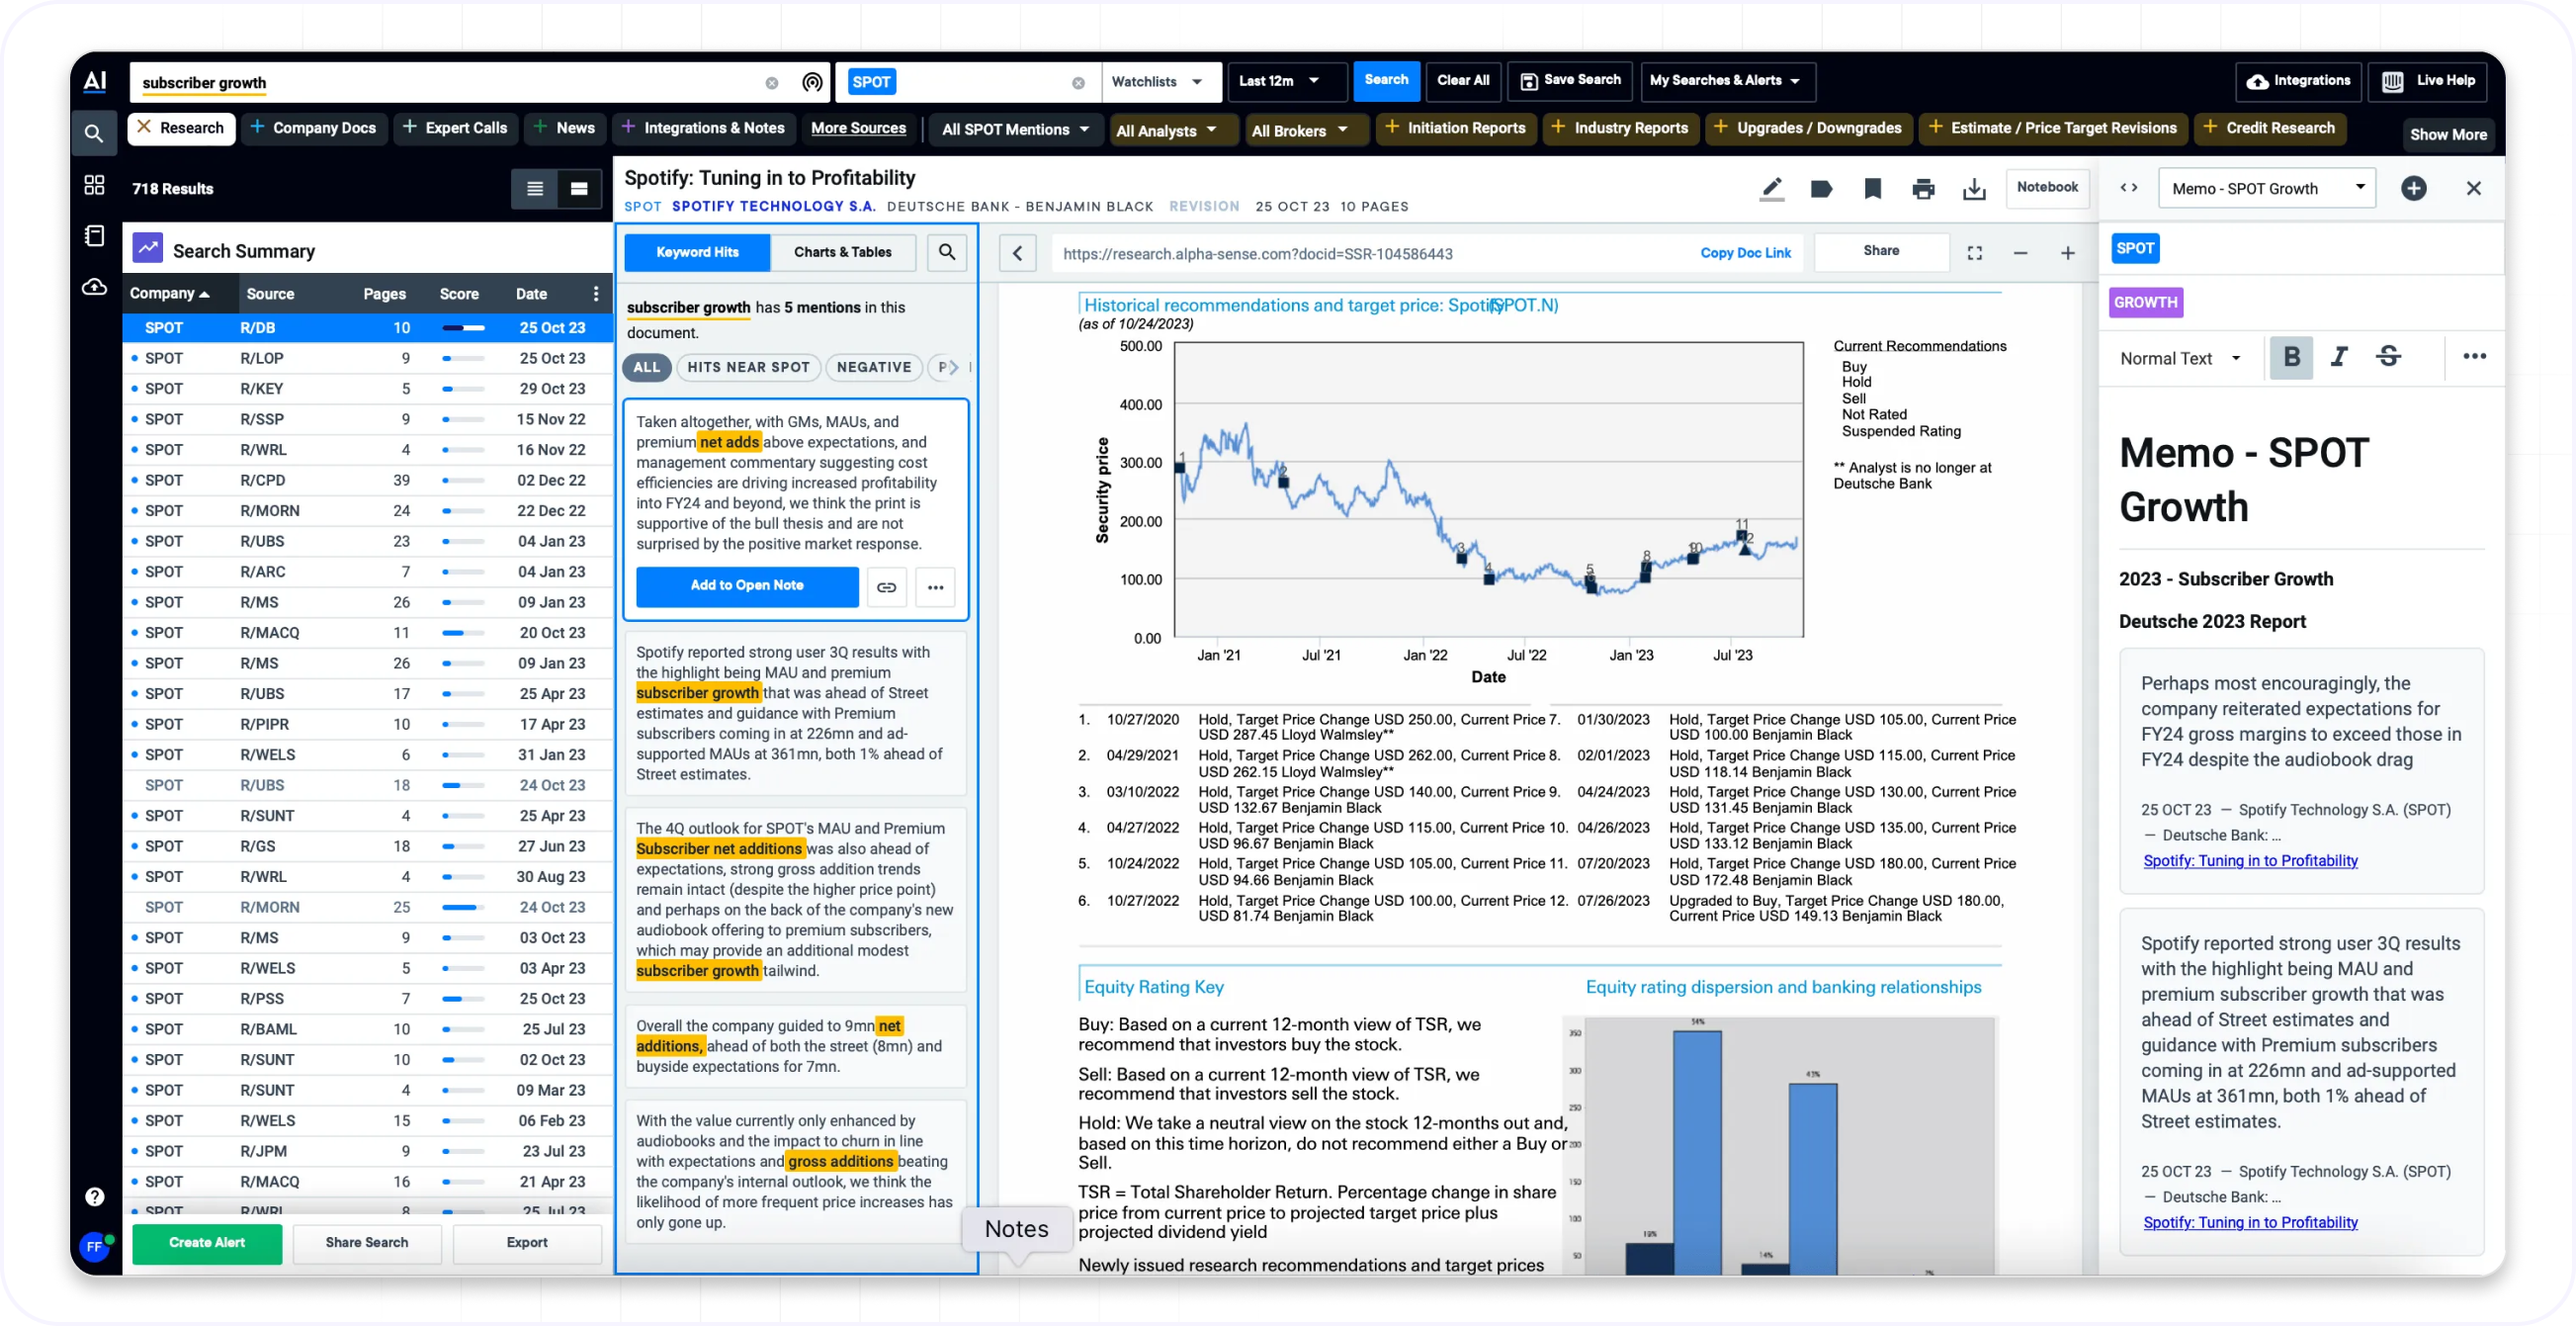The width and height of the screenshot is (2576, 1326).
Task: Open Spotify: Tuning in to Profitability memo link
Action: click(2250, 861)
